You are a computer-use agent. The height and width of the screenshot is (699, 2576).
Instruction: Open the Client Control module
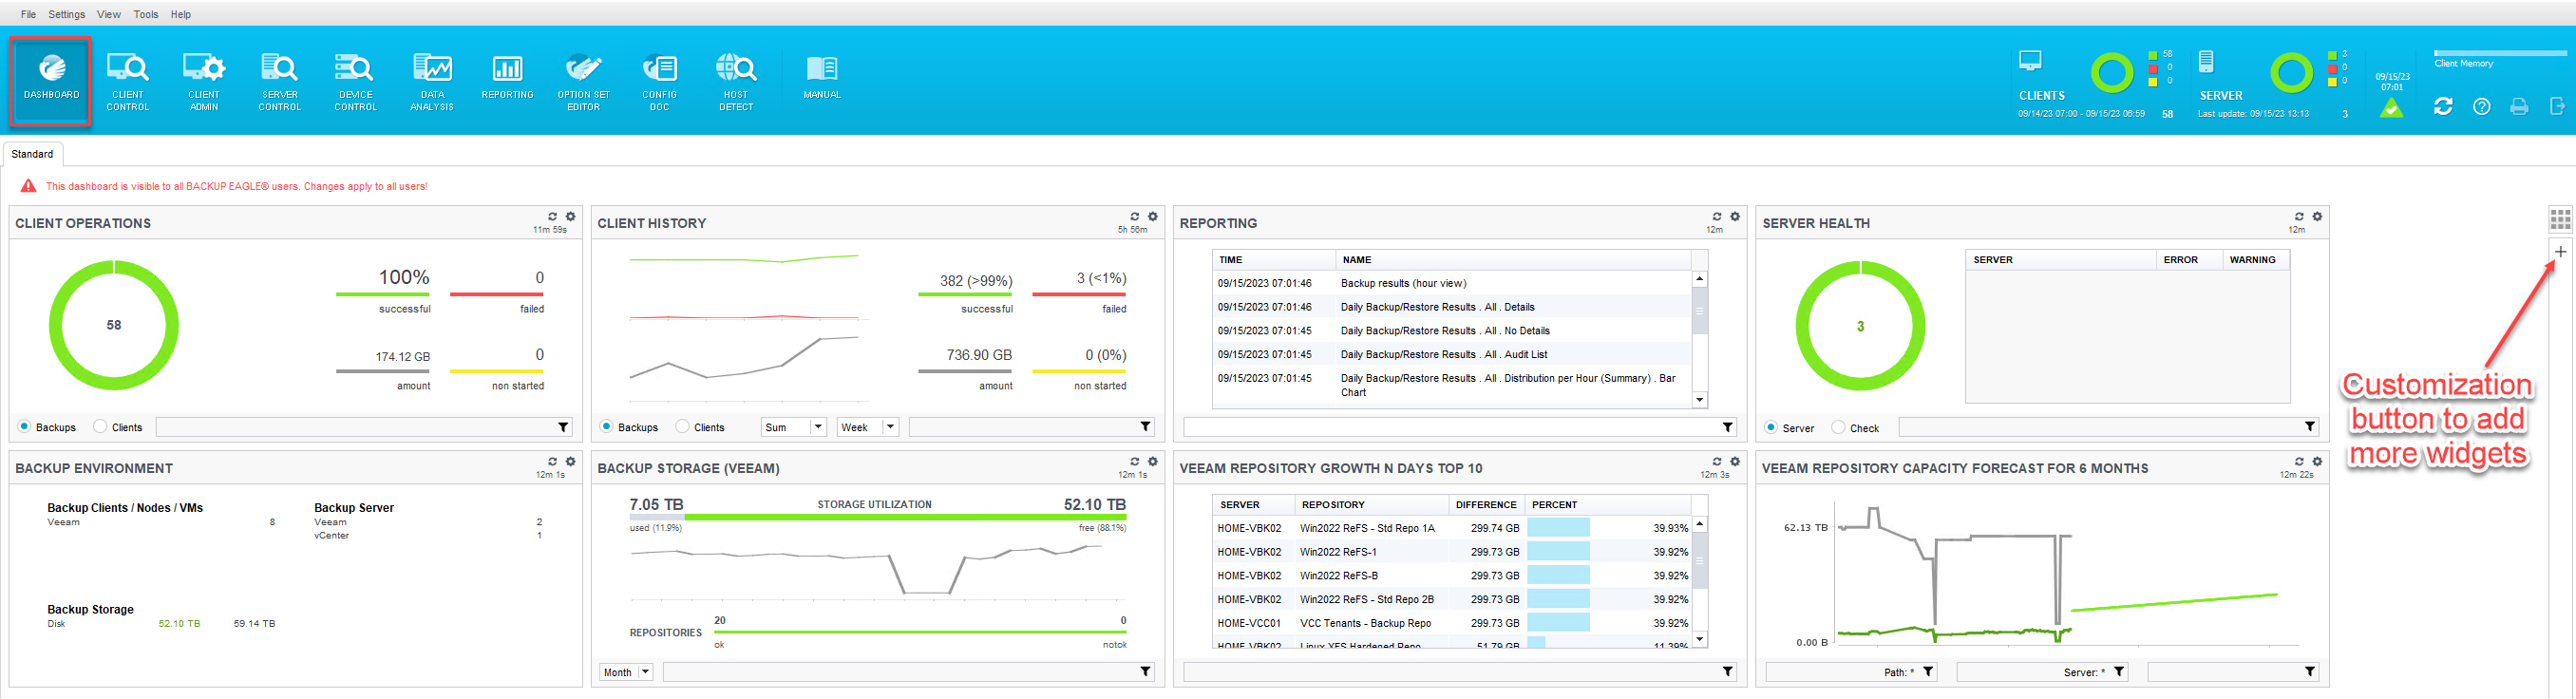point(127,80)
